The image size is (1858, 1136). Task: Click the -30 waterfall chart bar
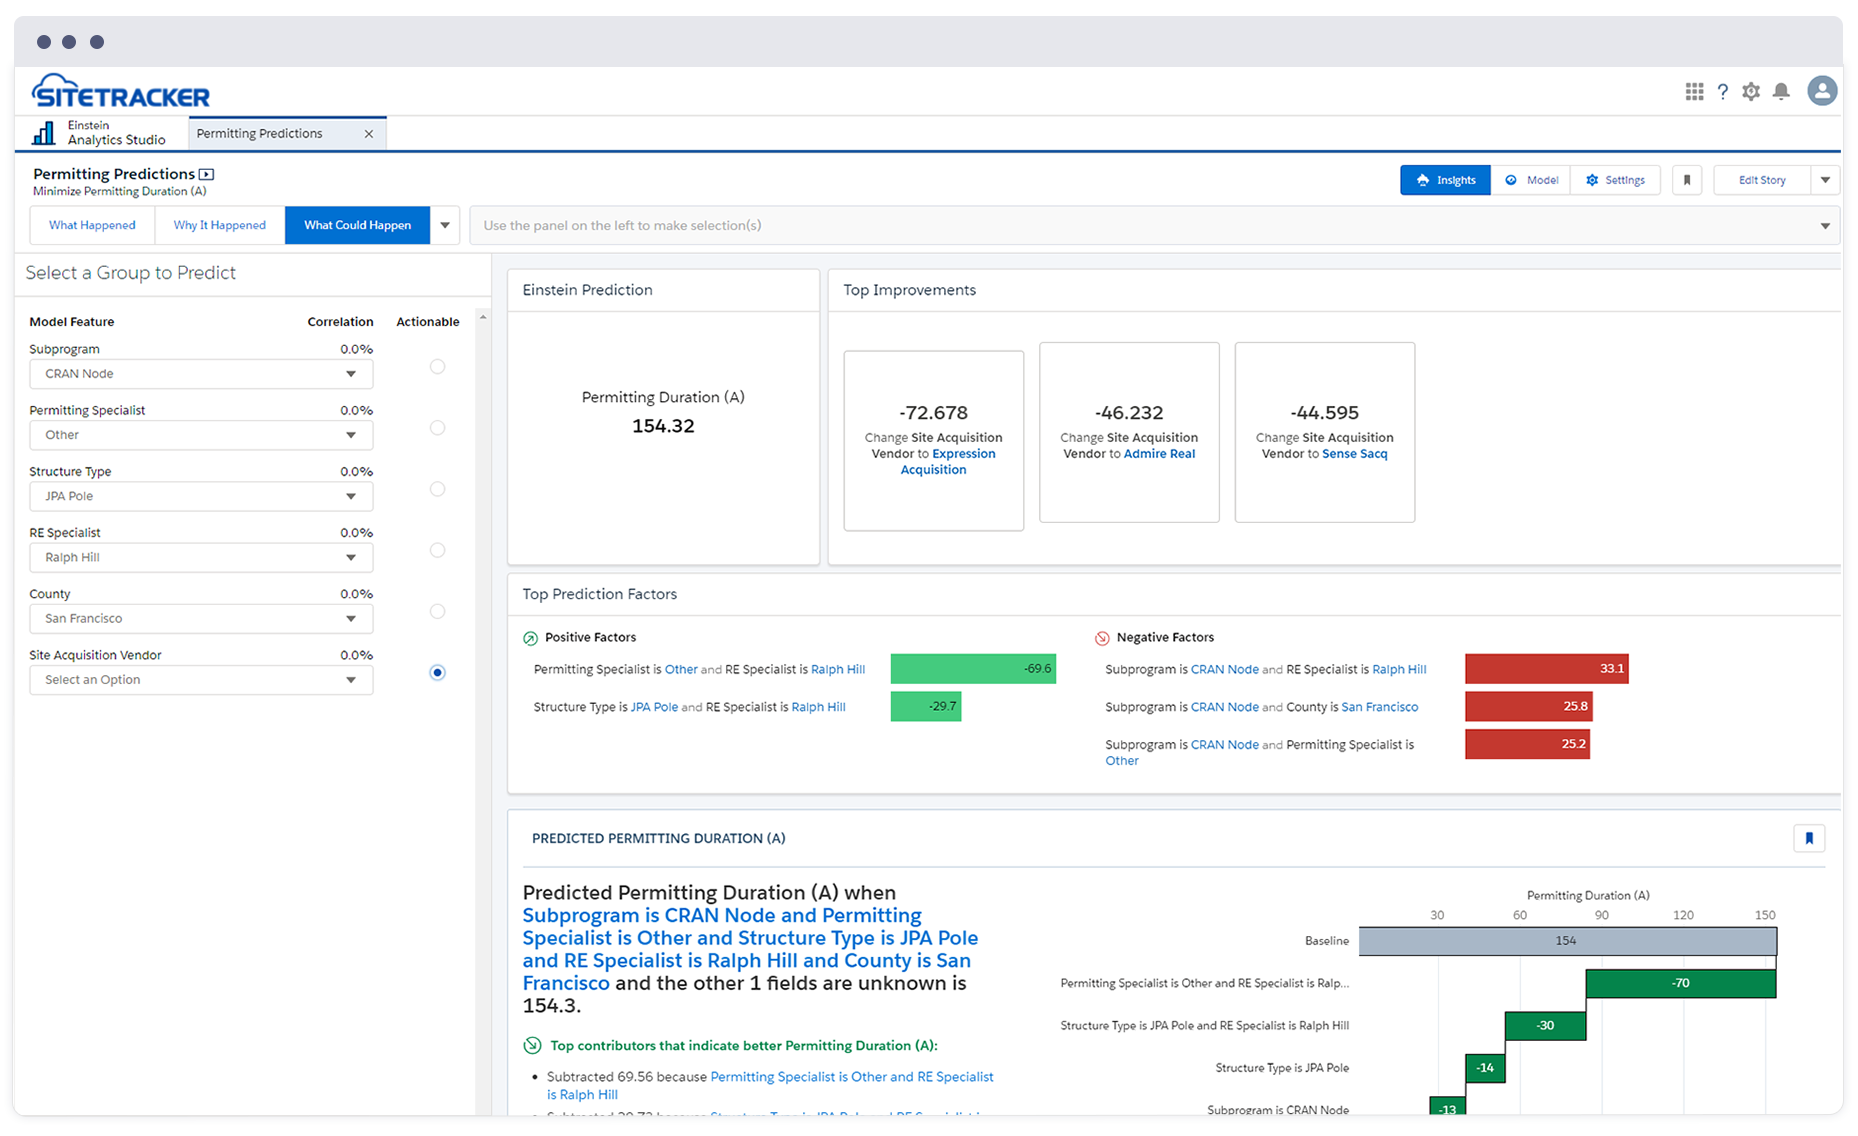(x=1545, y=1026)
